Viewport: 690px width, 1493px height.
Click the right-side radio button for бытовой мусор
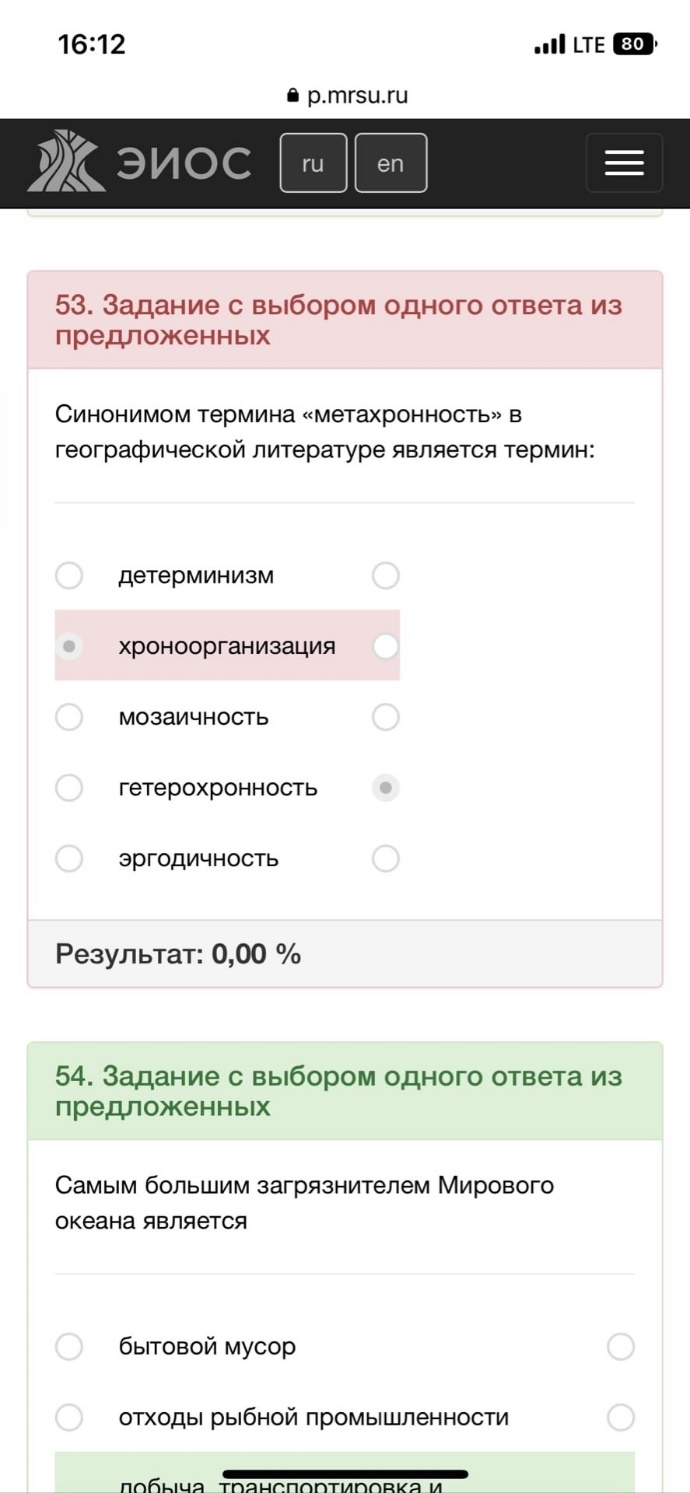621,1347
